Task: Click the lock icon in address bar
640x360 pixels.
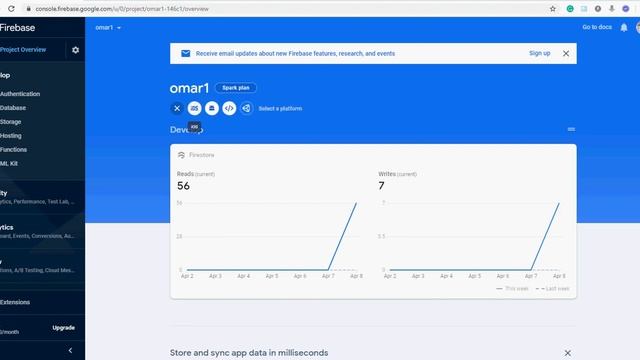Action: (x=28, y=9)
